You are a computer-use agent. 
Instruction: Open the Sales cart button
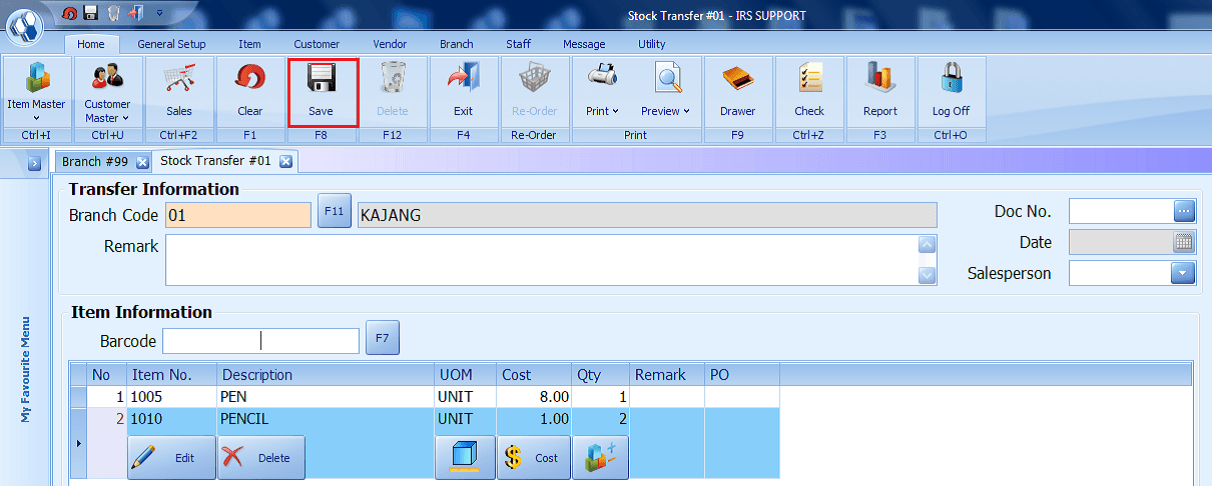179,91
